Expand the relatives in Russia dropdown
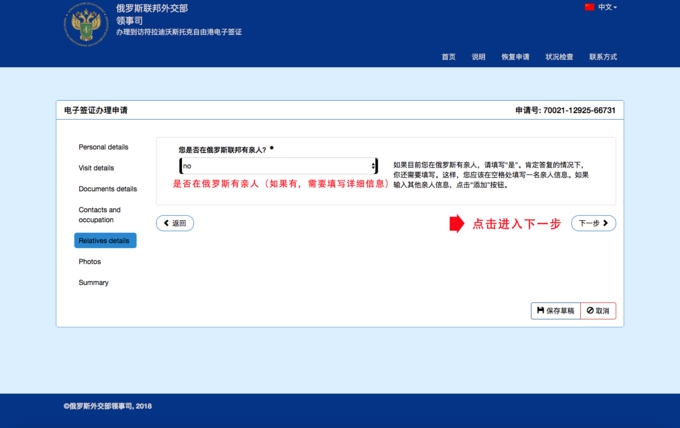The height and width of the screenshot is (428, 680). pyautogui.click(x=278, y=166)
